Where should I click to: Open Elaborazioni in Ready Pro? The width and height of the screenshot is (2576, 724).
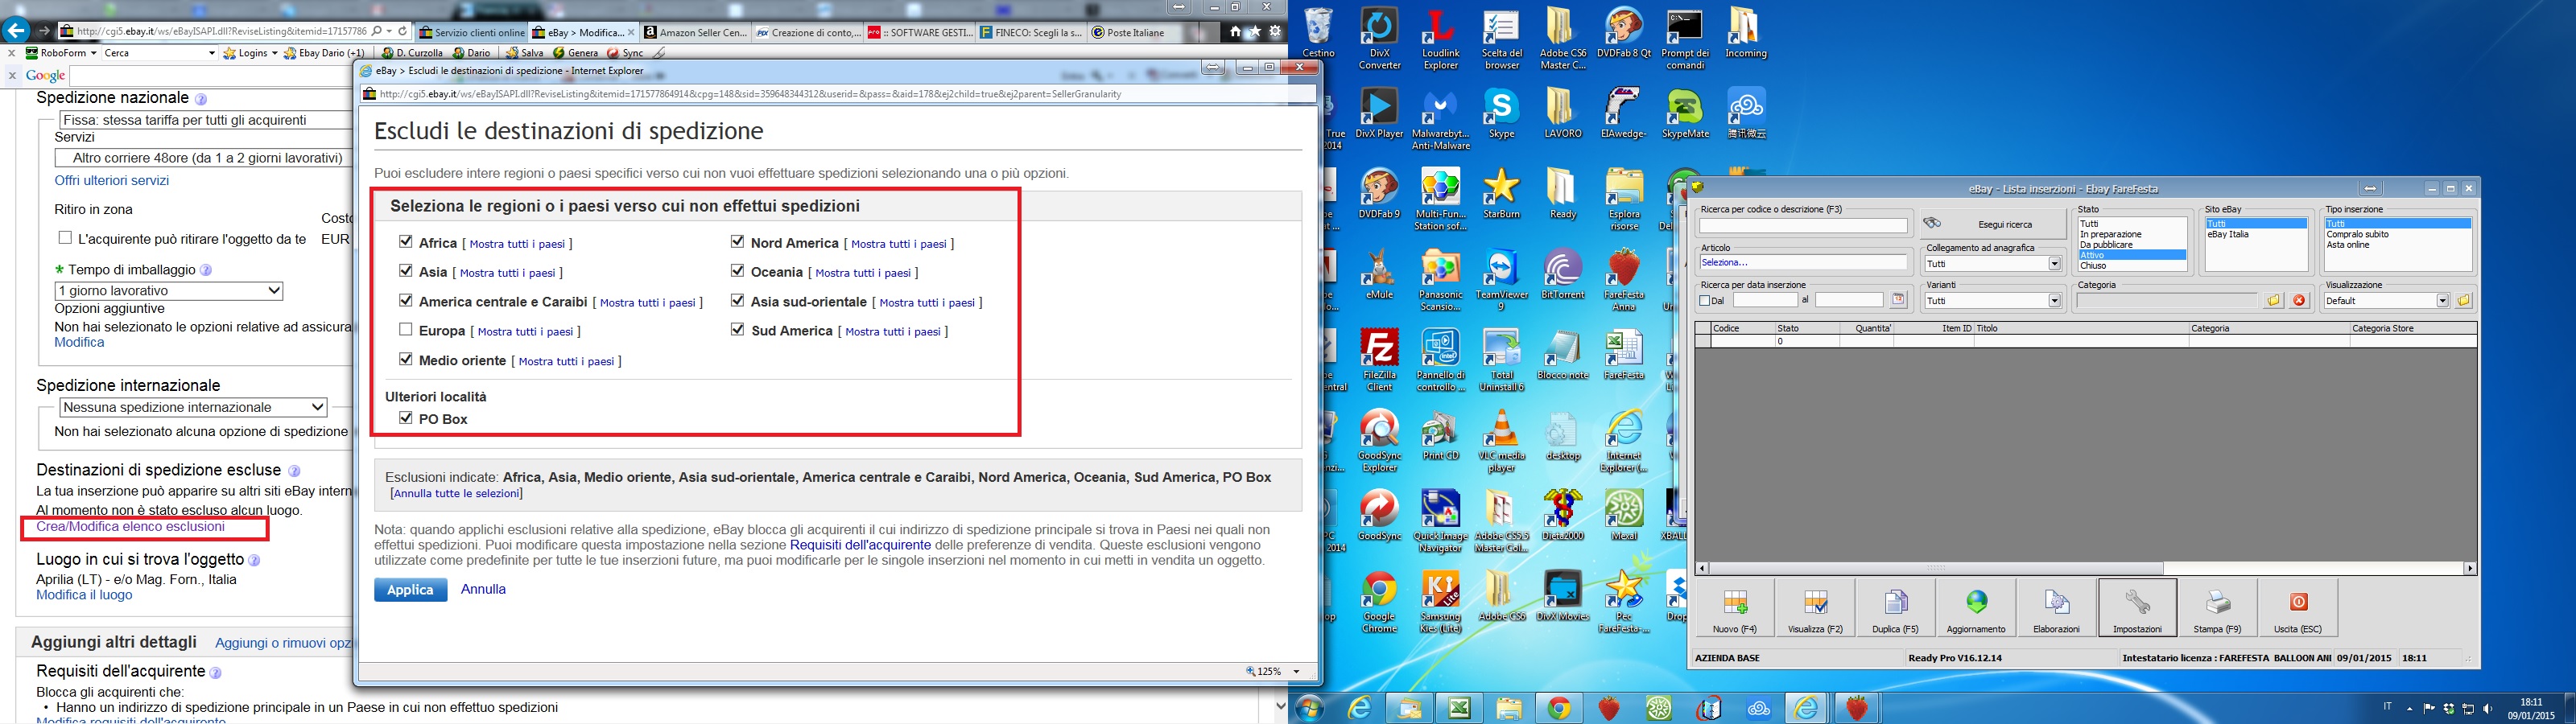pyautogui.click(x=2056, y=607)
